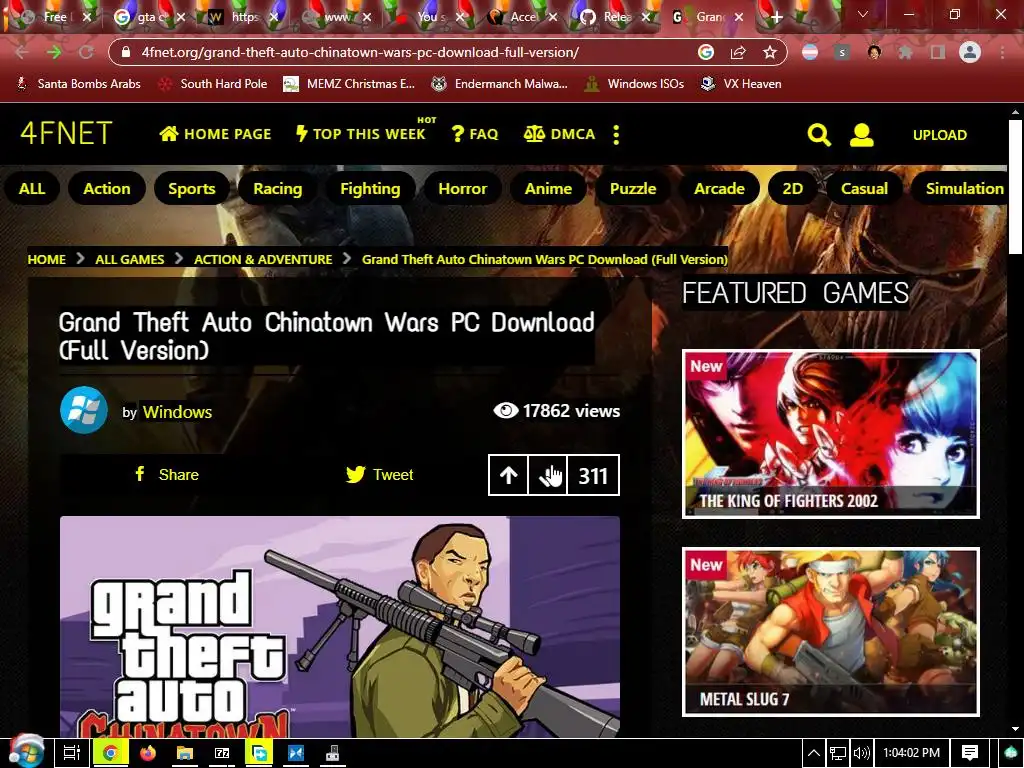Reload the page with the refresh icon
This screenshot has width=1024, height=768.
[x=86, y=52]
